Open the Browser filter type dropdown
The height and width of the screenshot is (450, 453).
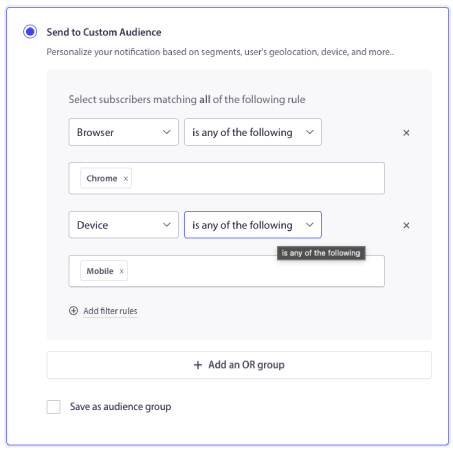pos(123,132)
